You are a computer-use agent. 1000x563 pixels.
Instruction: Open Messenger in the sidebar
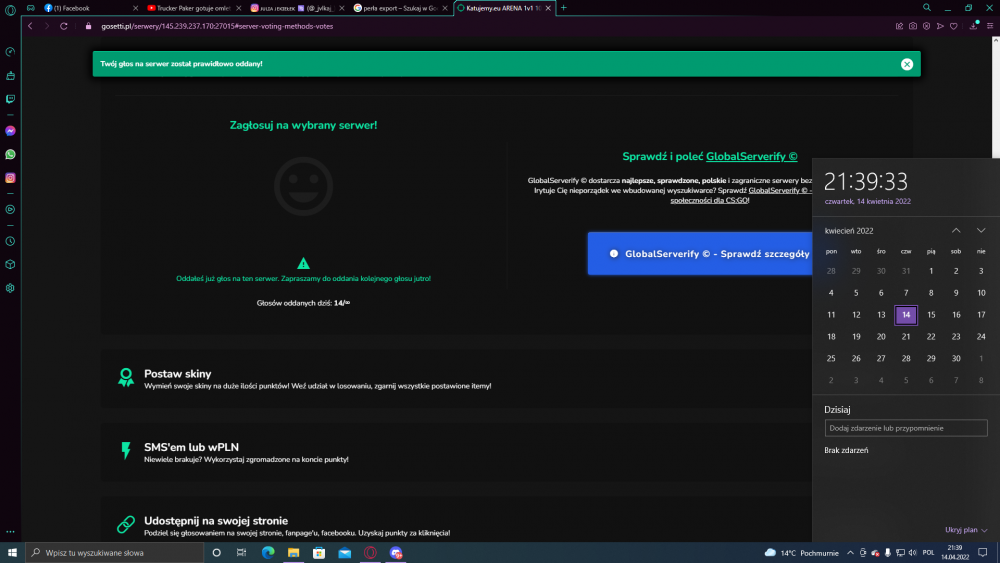click(x=10, y=131)
